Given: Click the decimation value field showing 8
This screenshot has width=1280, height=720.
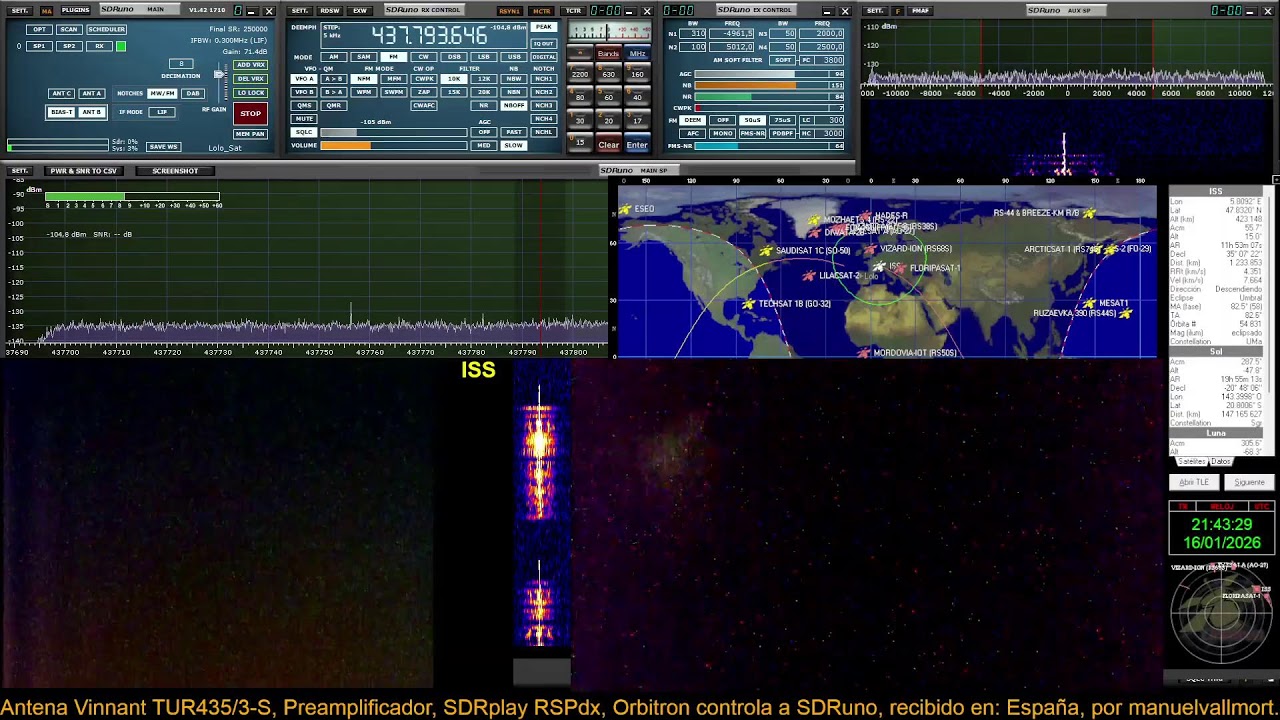Looking at the screenshot, I should pyautogui.click(x=181, y=64).
